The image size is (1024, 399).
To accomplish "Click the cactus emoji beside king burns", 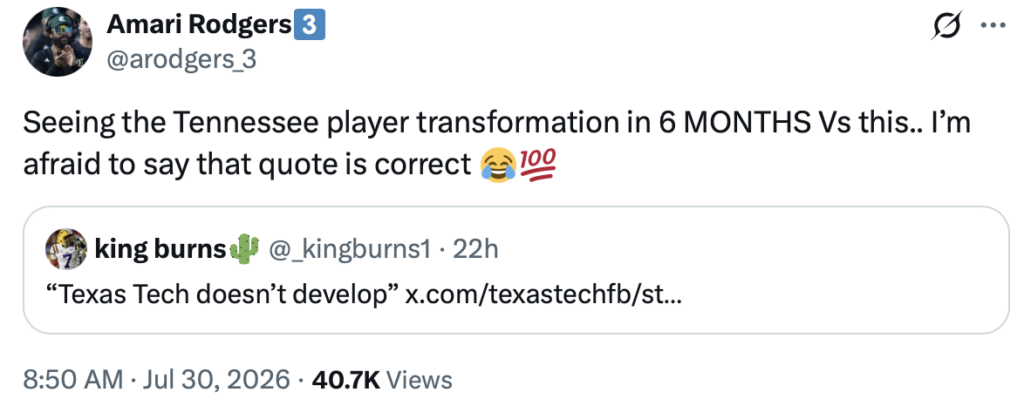I will (244, 249).
